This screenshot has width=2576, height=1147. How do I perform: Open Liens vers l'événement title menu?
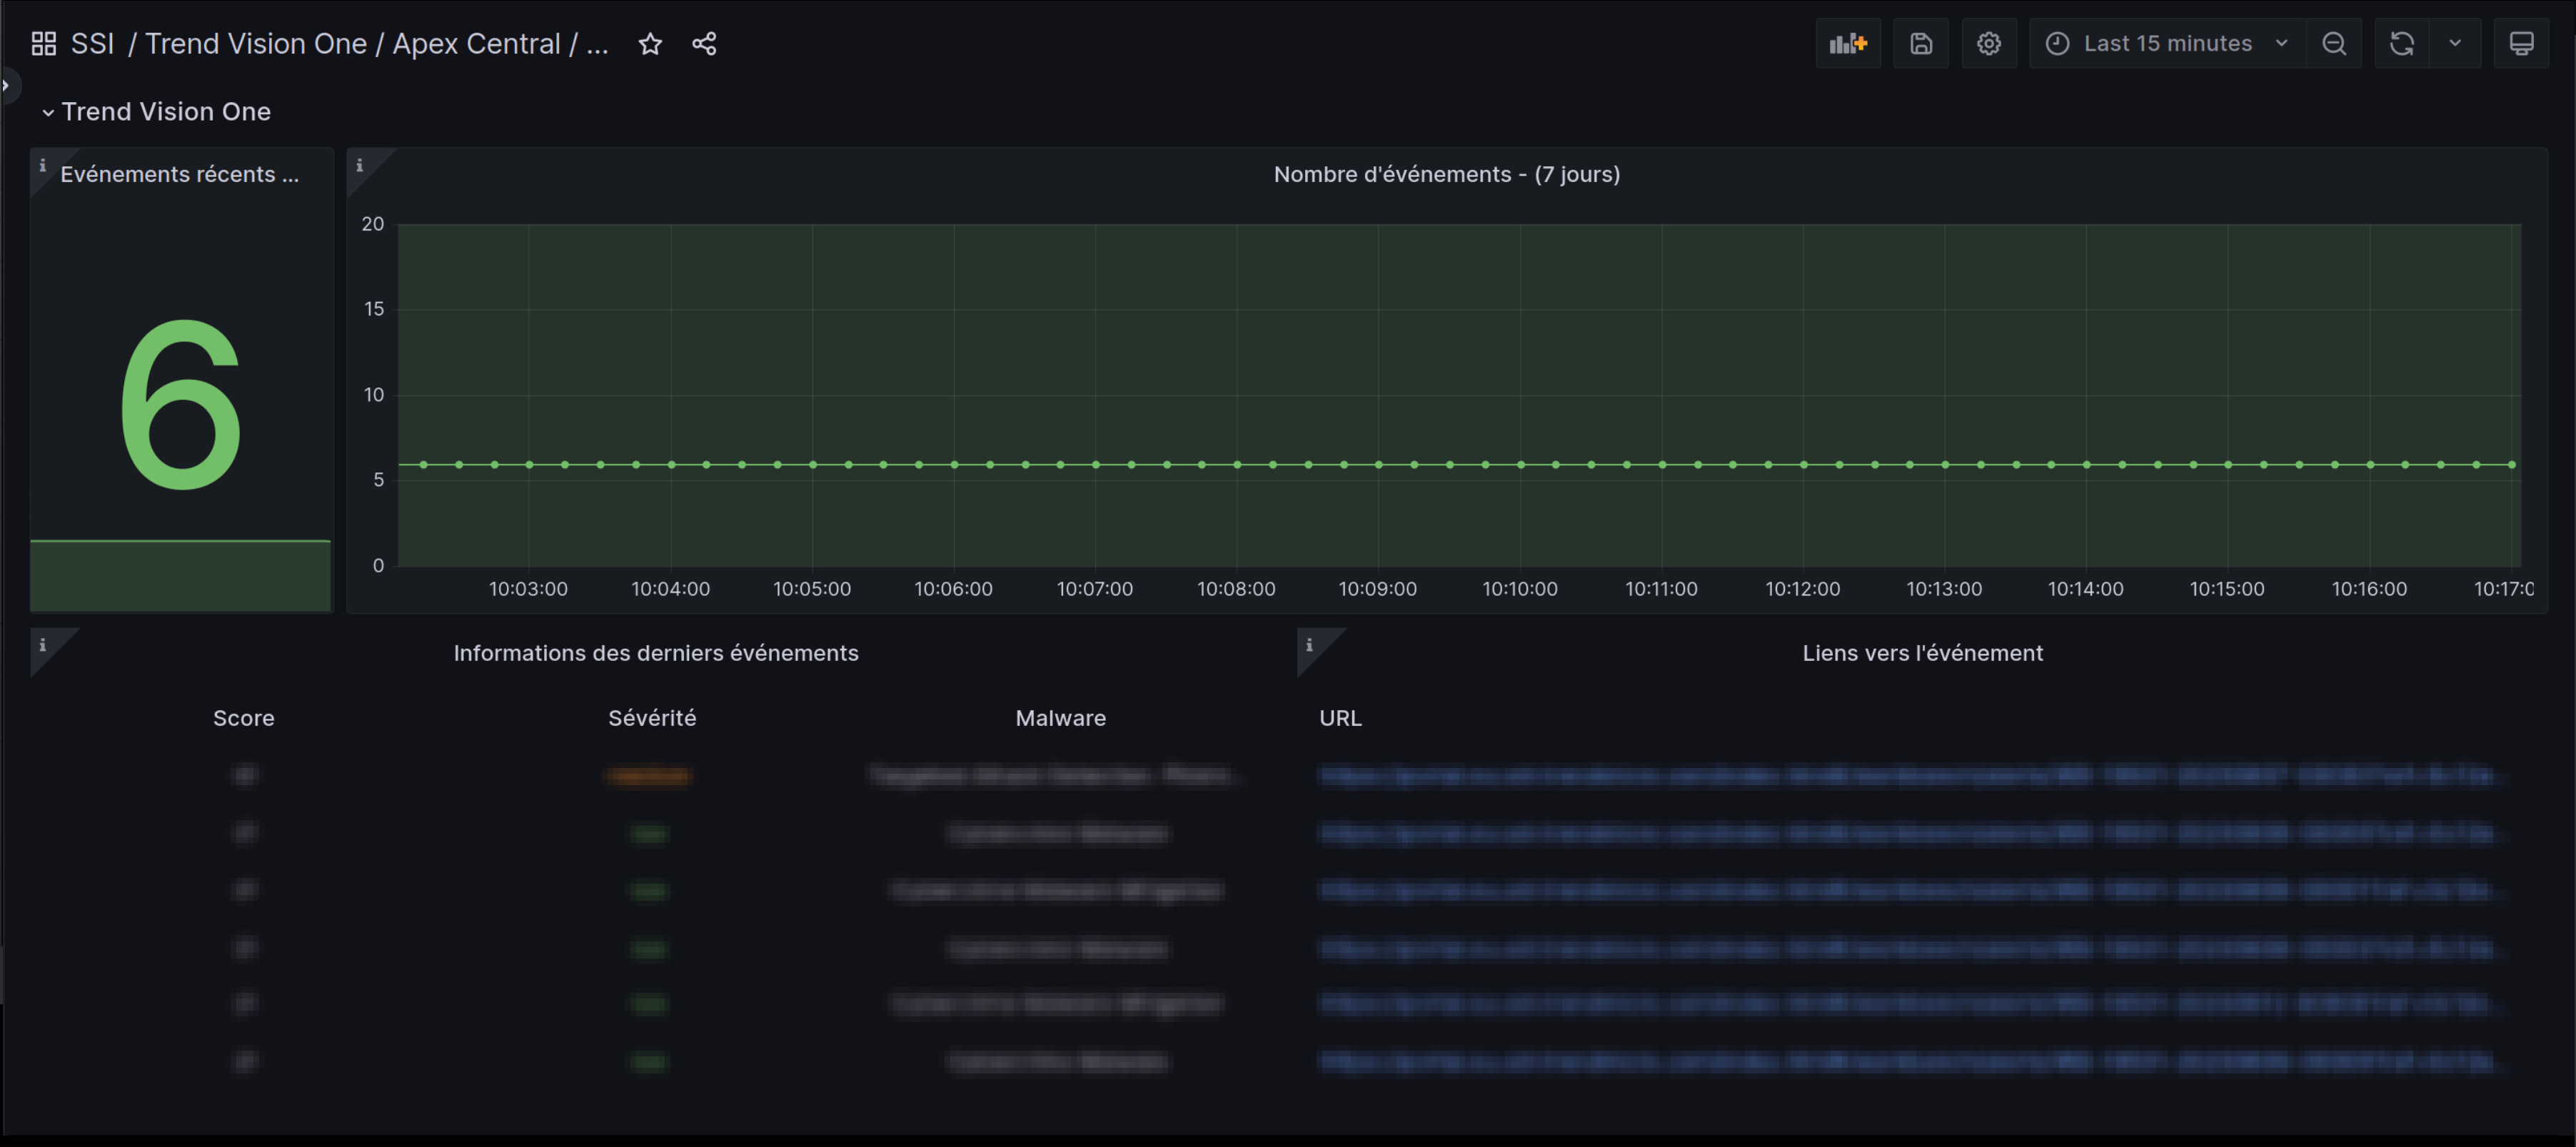point(1922,653)
